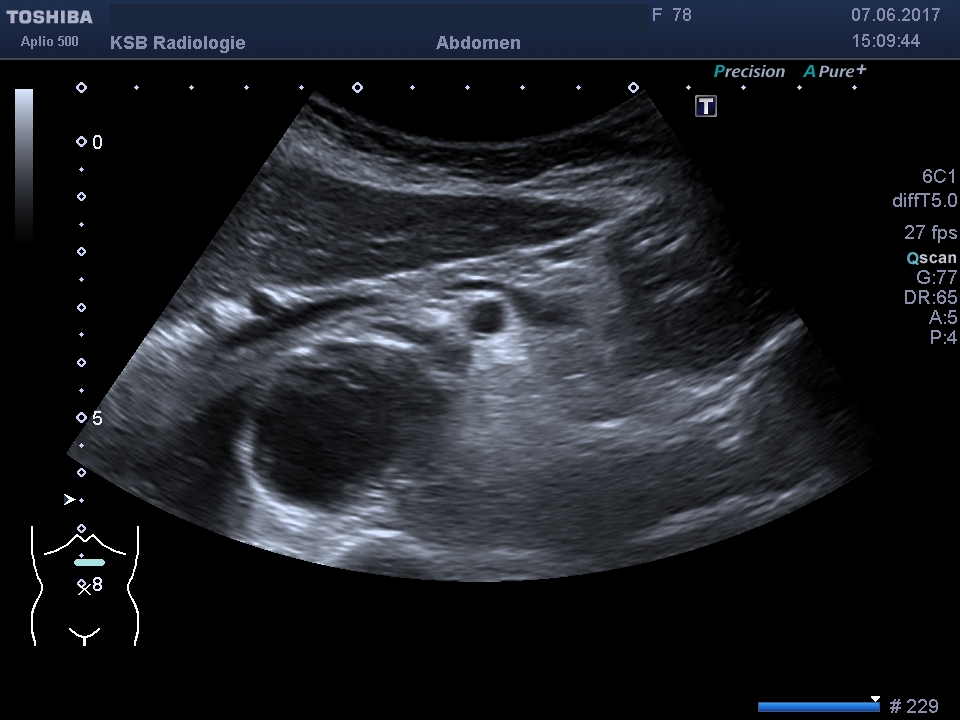Image resolution: width=960 pixels, height=720 pixels.
Task: Select the Abdomen exam preset label
Action: point(478,43)
